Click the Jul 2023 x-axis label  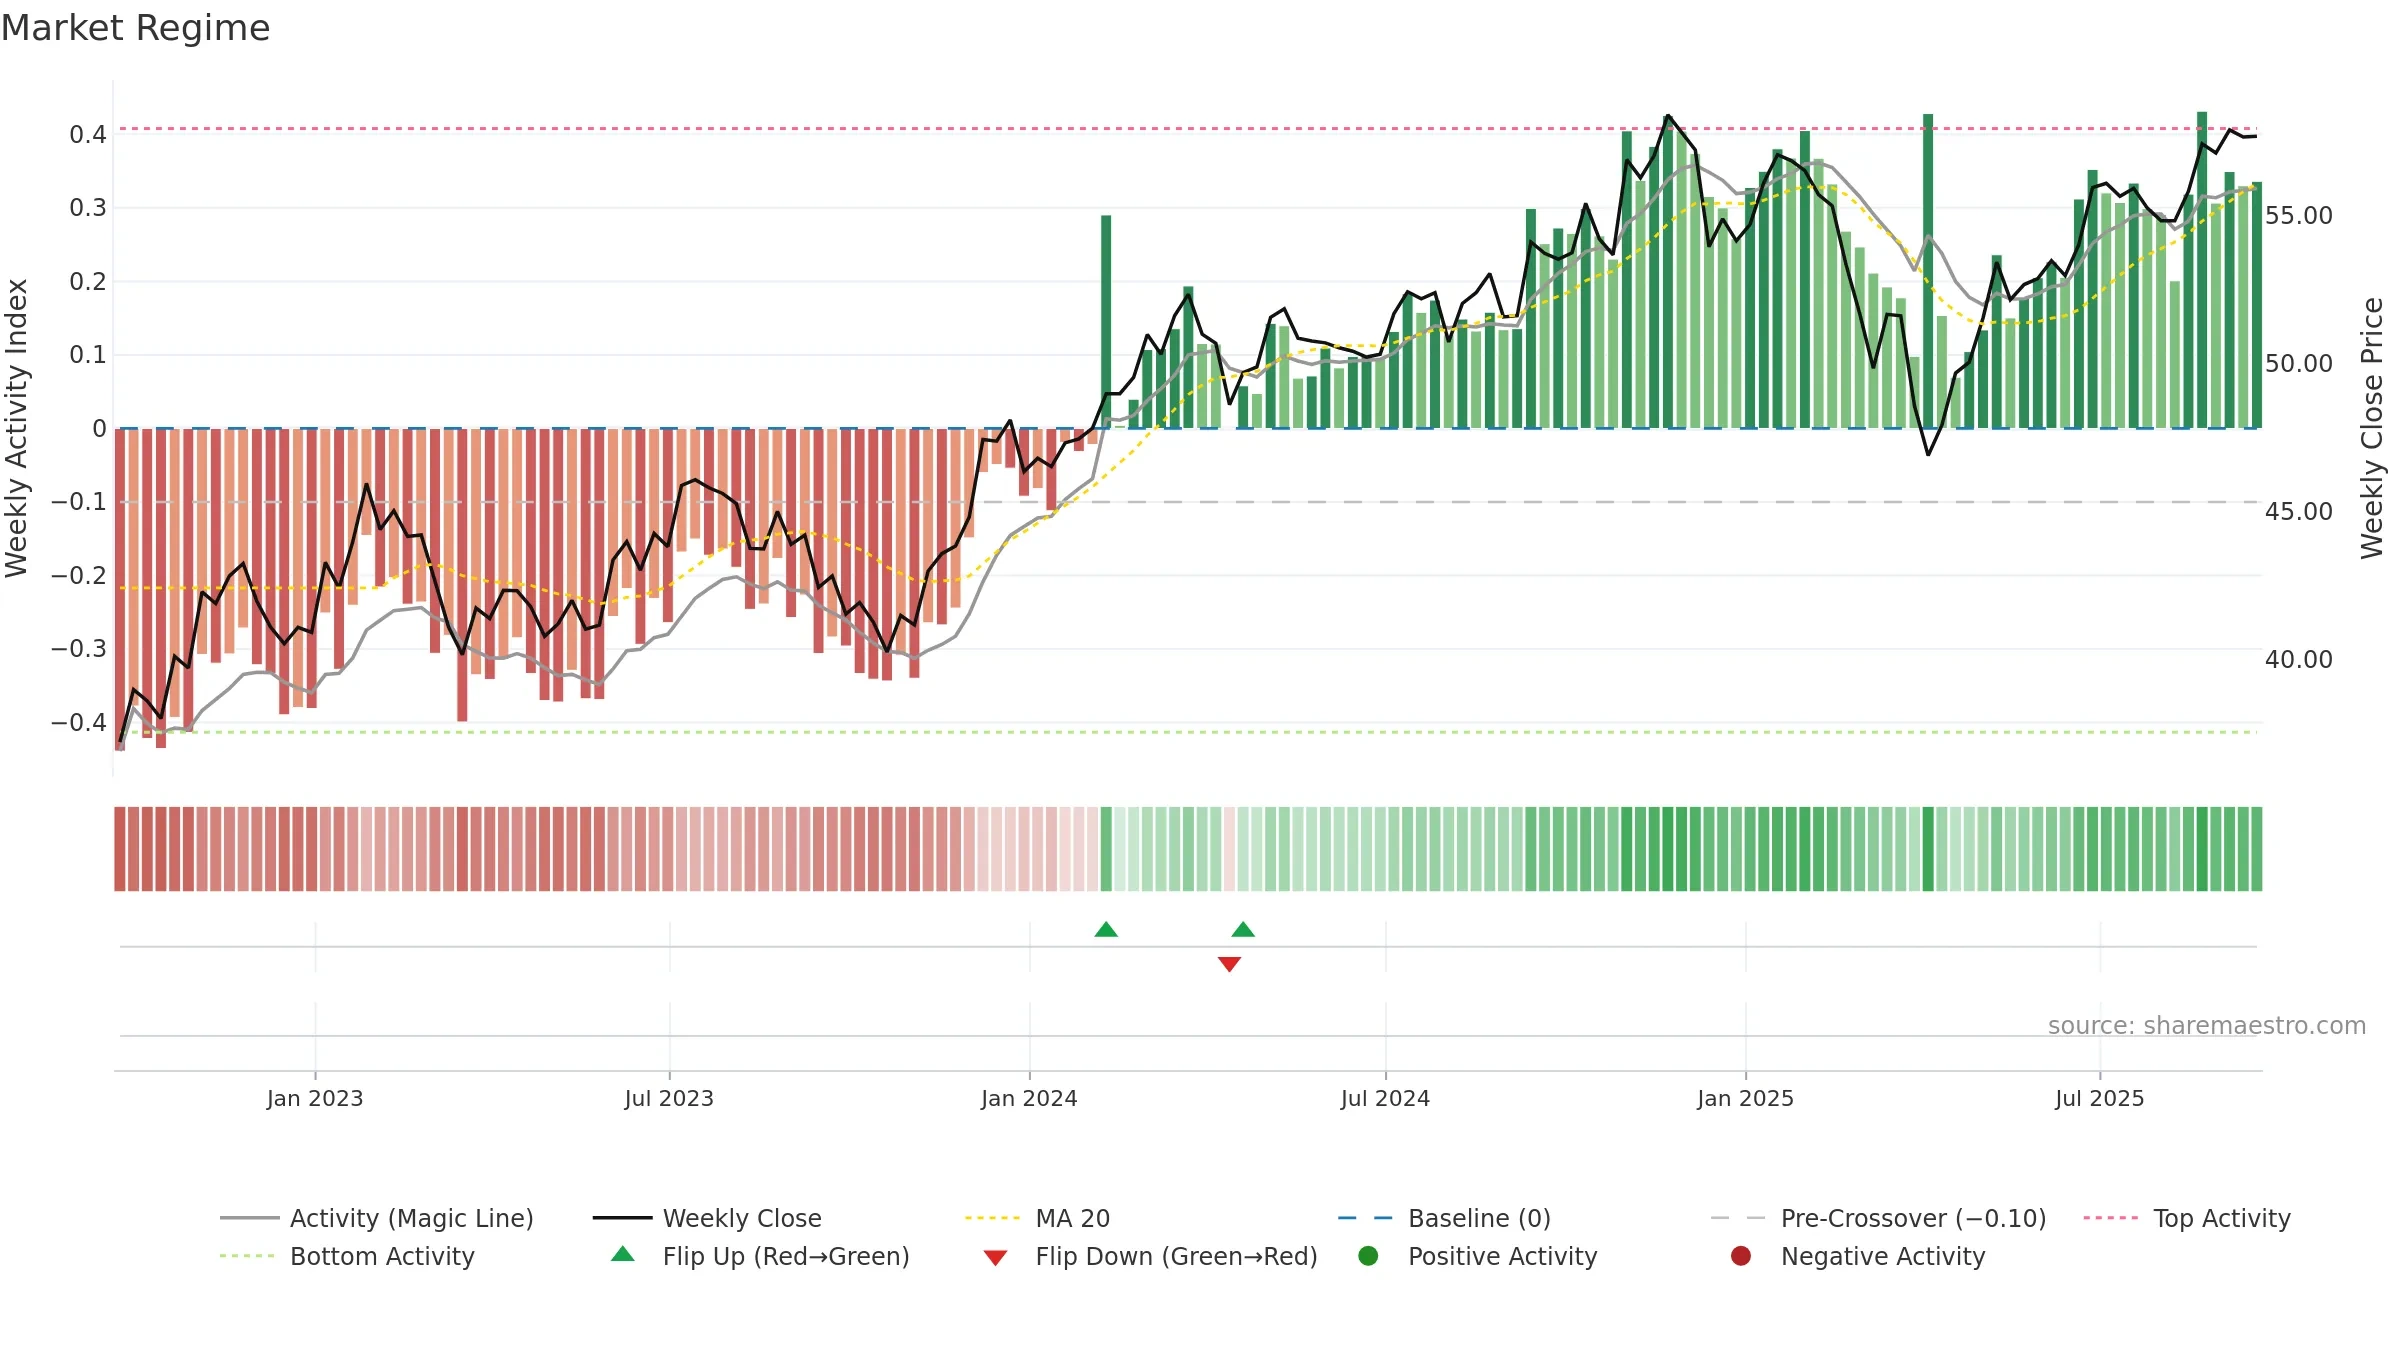(669, 1099)
